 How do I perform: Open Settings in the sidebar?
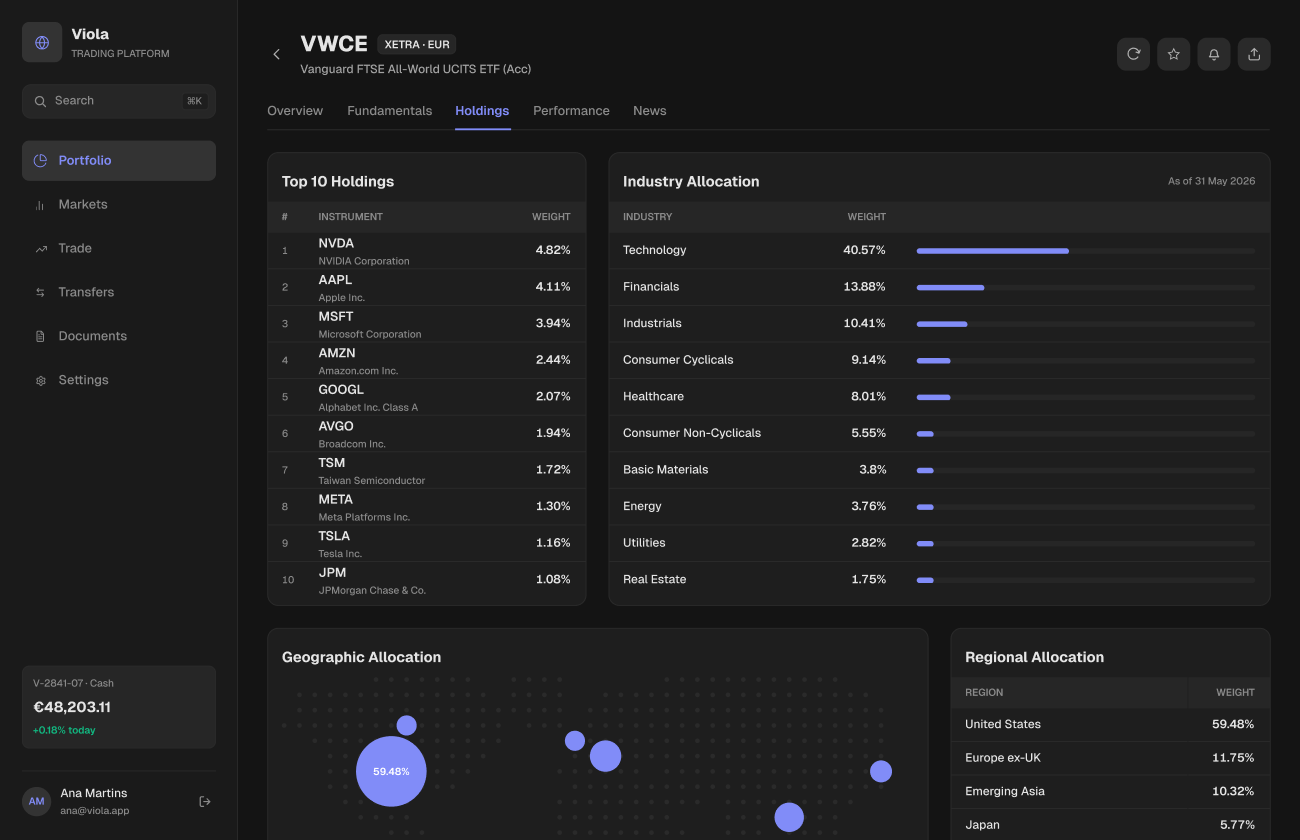(119, 381)
